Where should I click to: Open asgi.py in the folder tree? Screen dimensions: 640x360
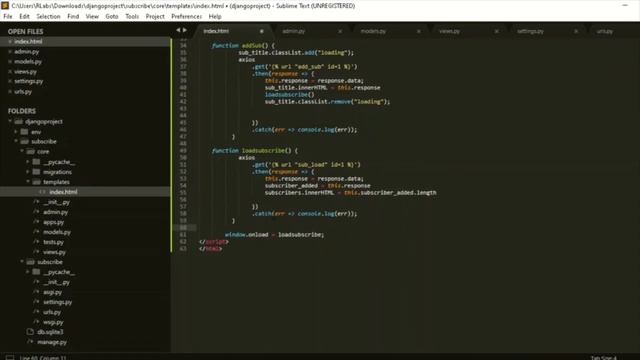click(x=52, y=292)
